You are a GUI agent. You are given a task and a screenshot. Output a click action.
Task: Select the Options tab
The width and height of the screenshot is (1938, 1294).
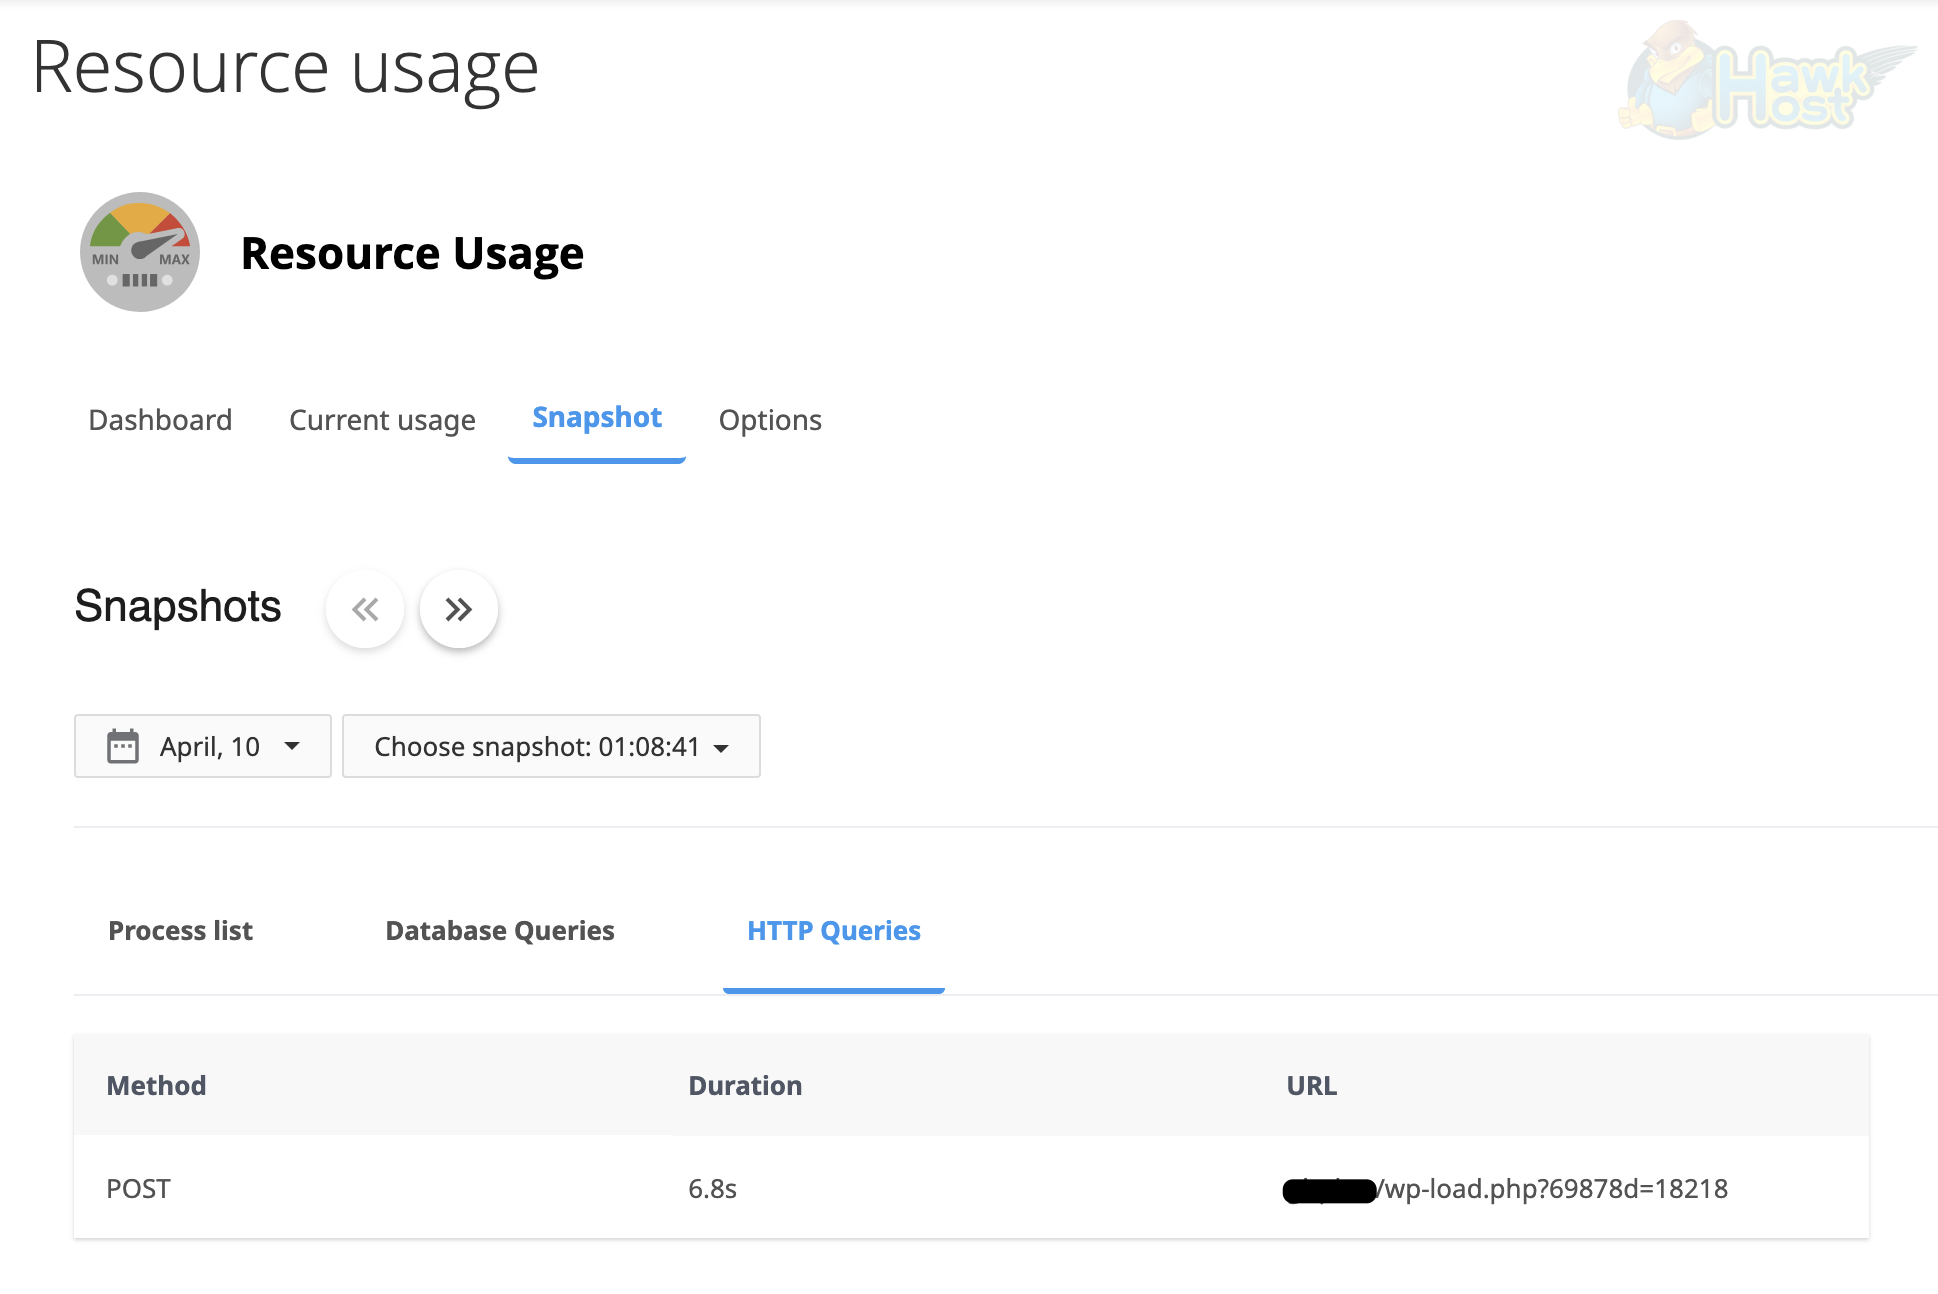[x=770, y=419]
